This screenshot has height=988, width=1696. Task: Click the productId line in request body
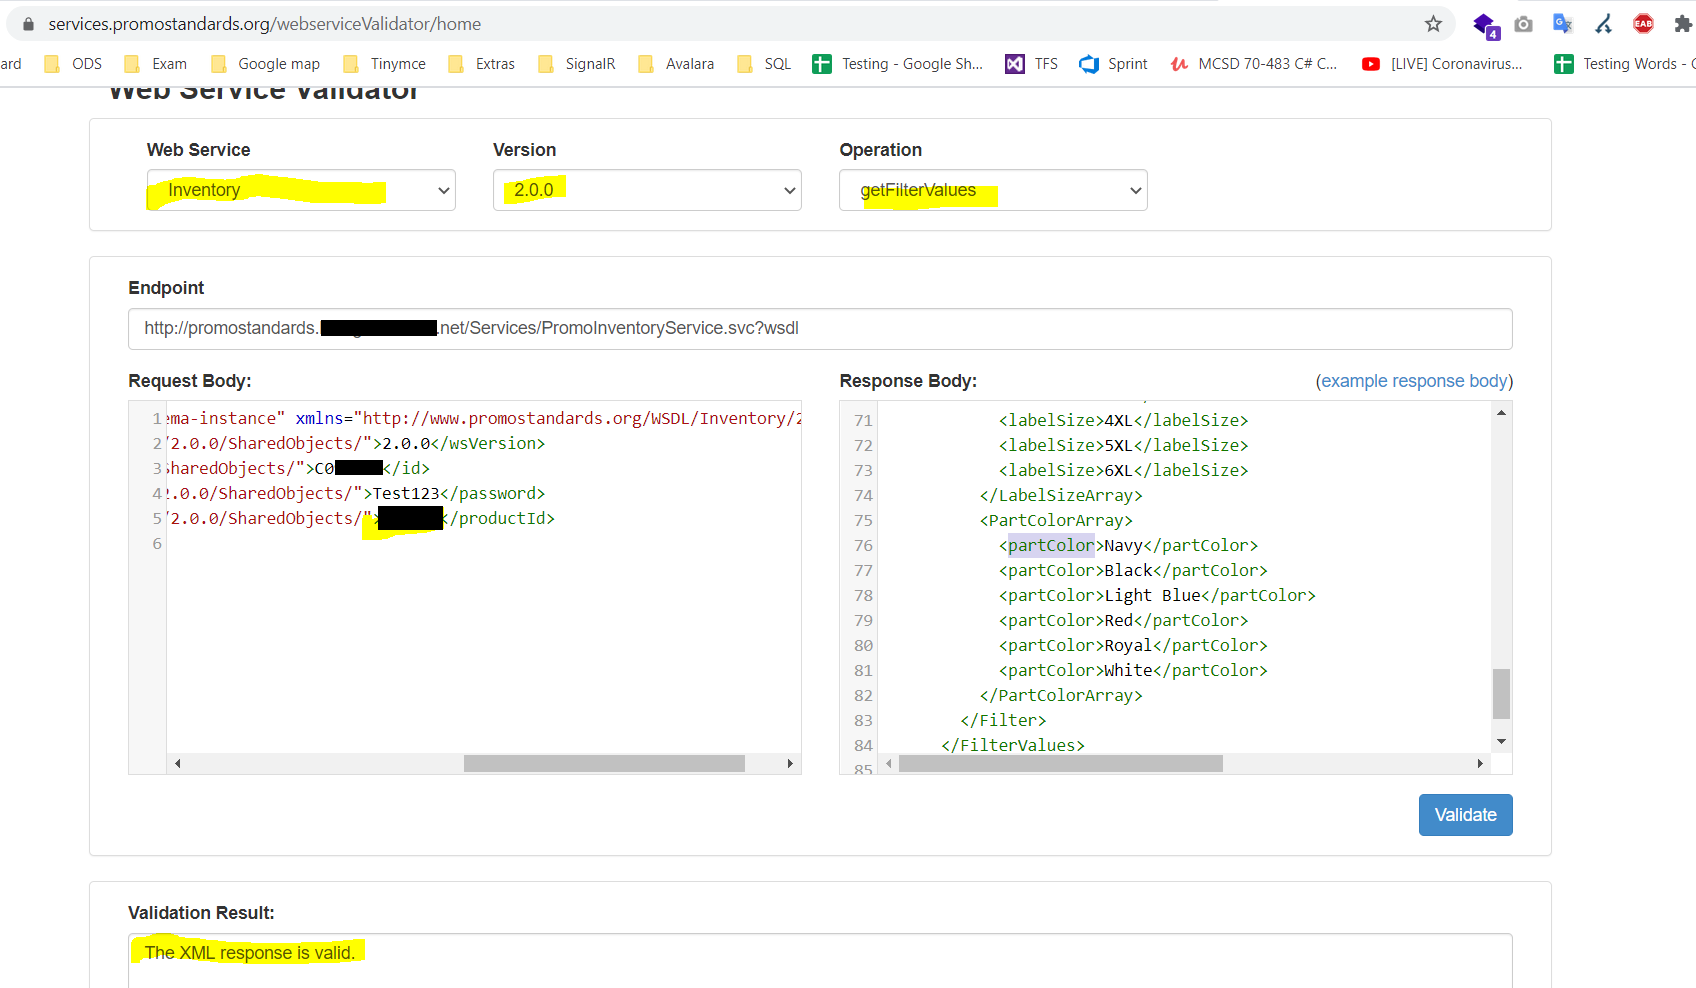[361, 519]
